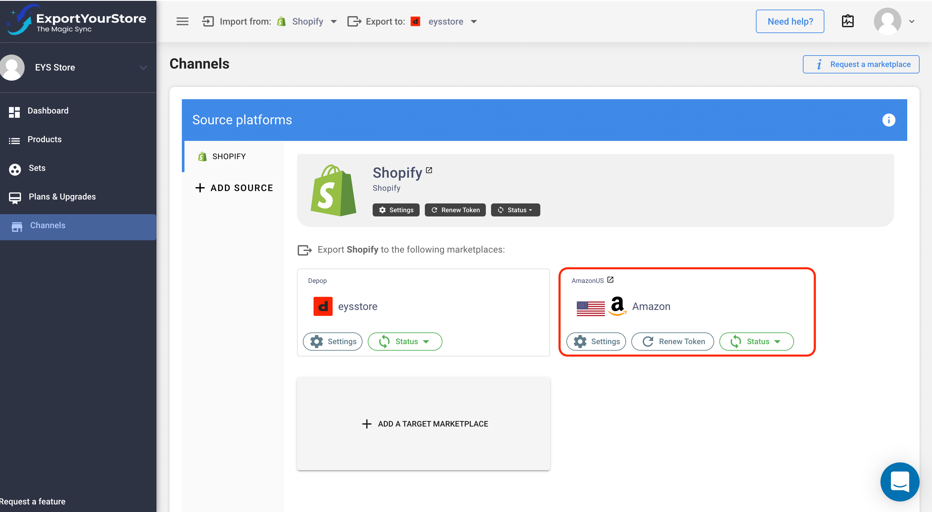
Task: Click the info icon in Source platforms header
Action: tap(889, 120)
